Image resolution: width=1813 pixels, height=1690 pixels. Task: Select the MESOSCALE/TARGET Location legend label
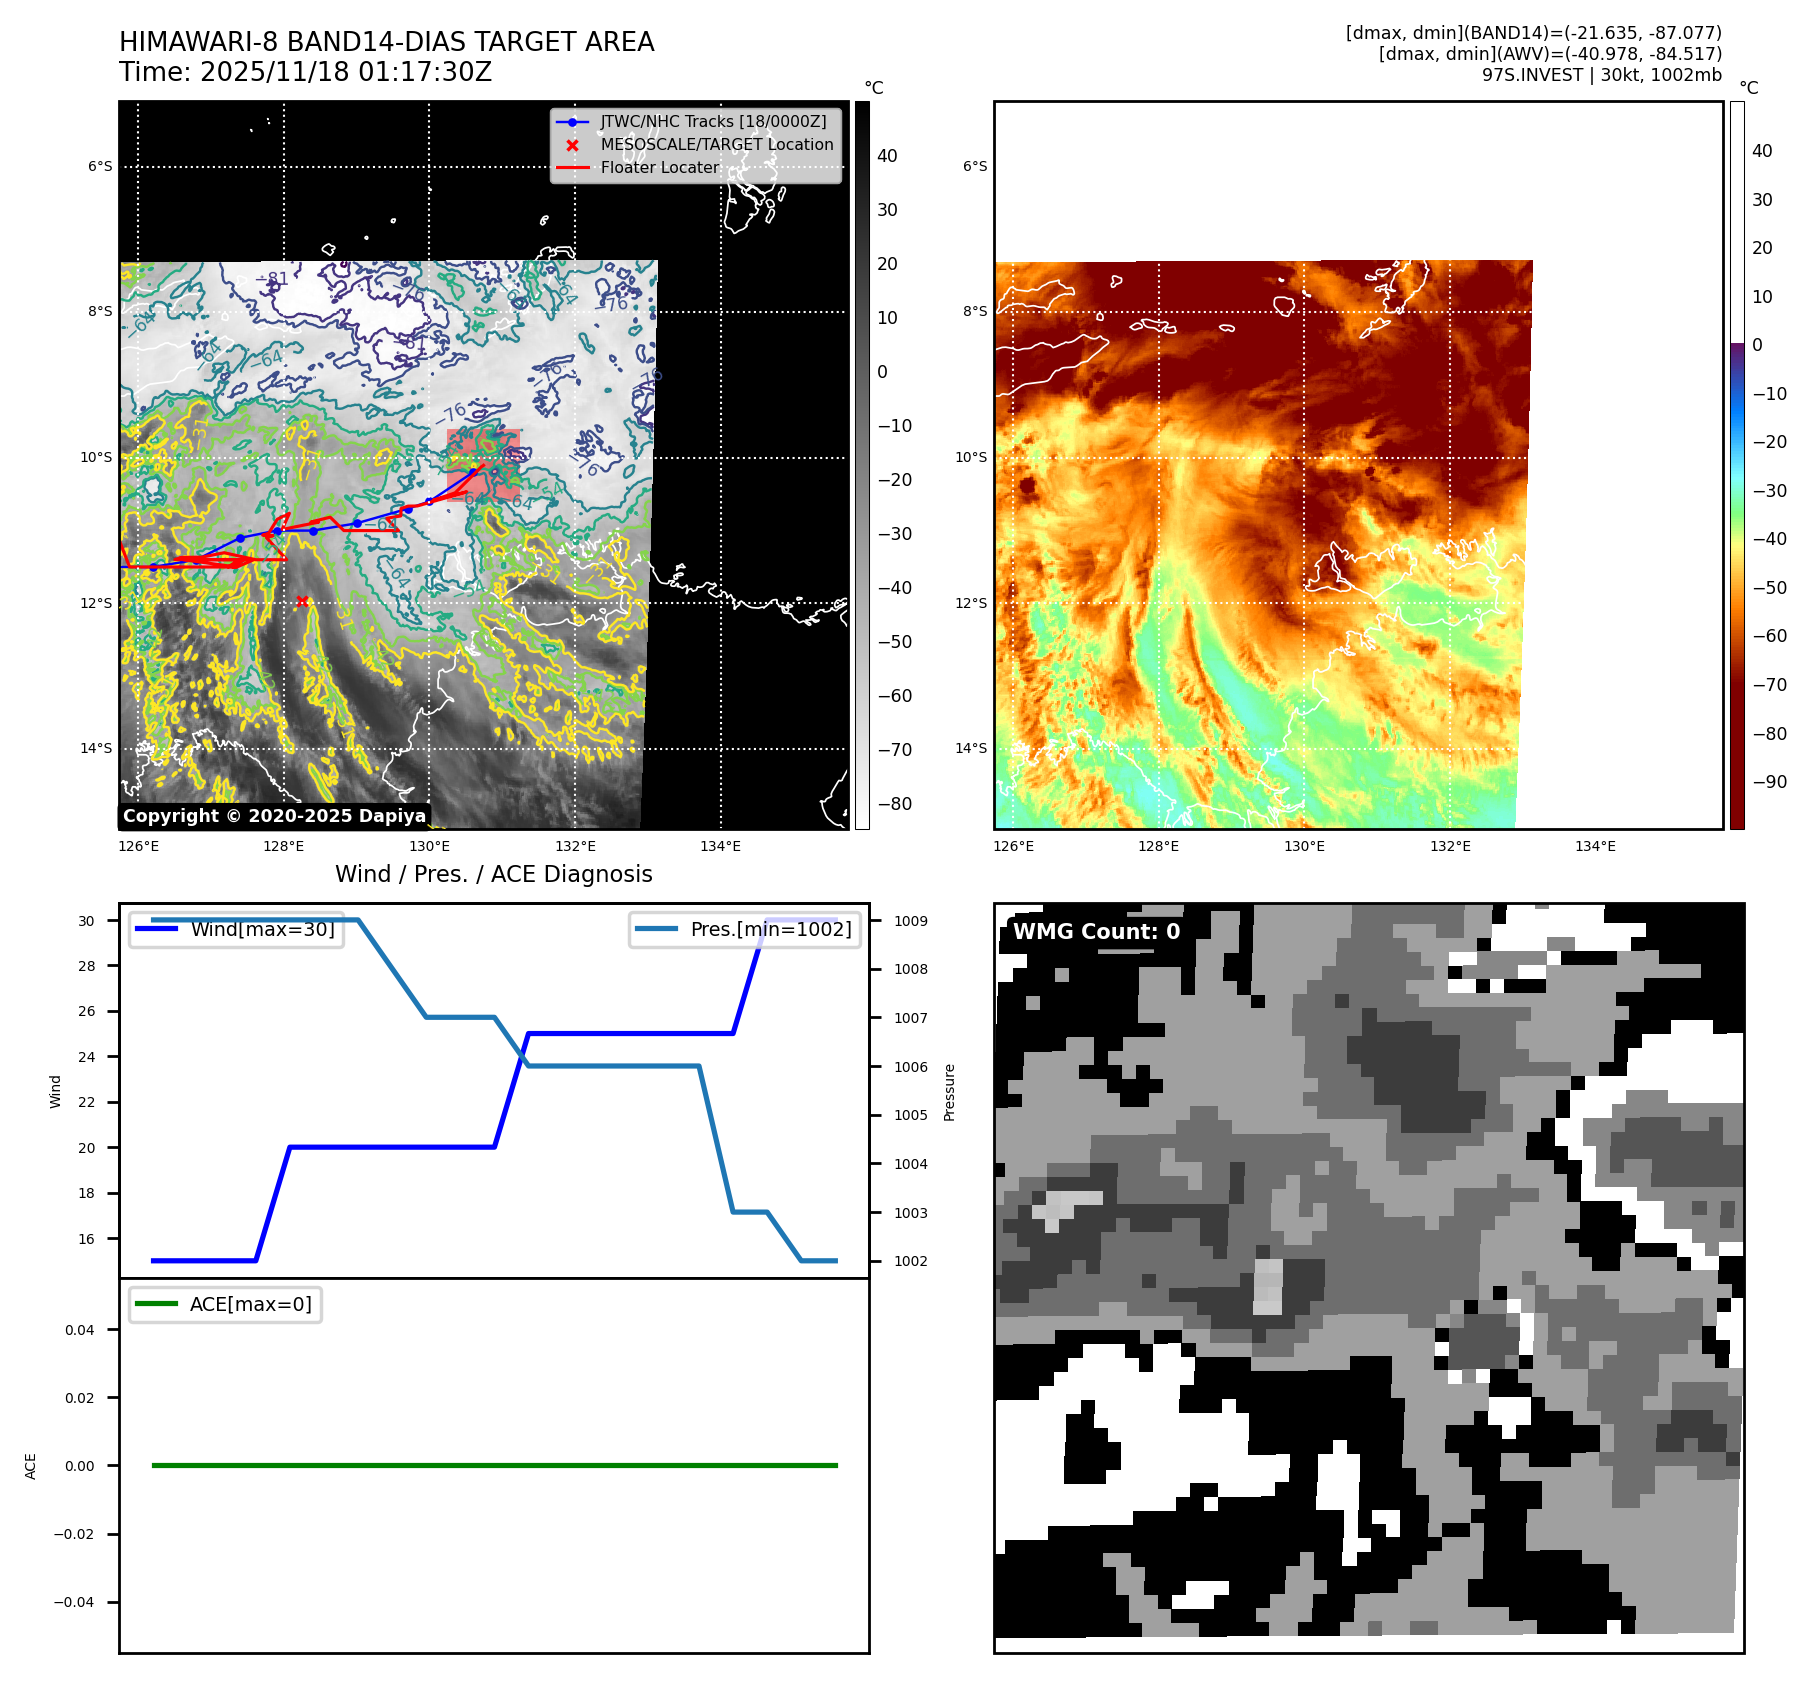716,145
